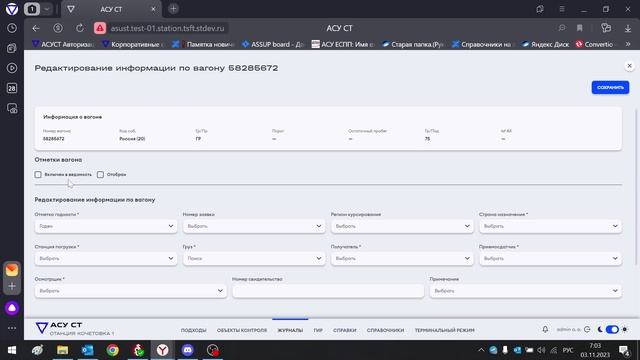The height and width of the screenshot is (360, 640).
Task: Open the 'Корпоративные' bookmark
Action: [x=133, y=44]
